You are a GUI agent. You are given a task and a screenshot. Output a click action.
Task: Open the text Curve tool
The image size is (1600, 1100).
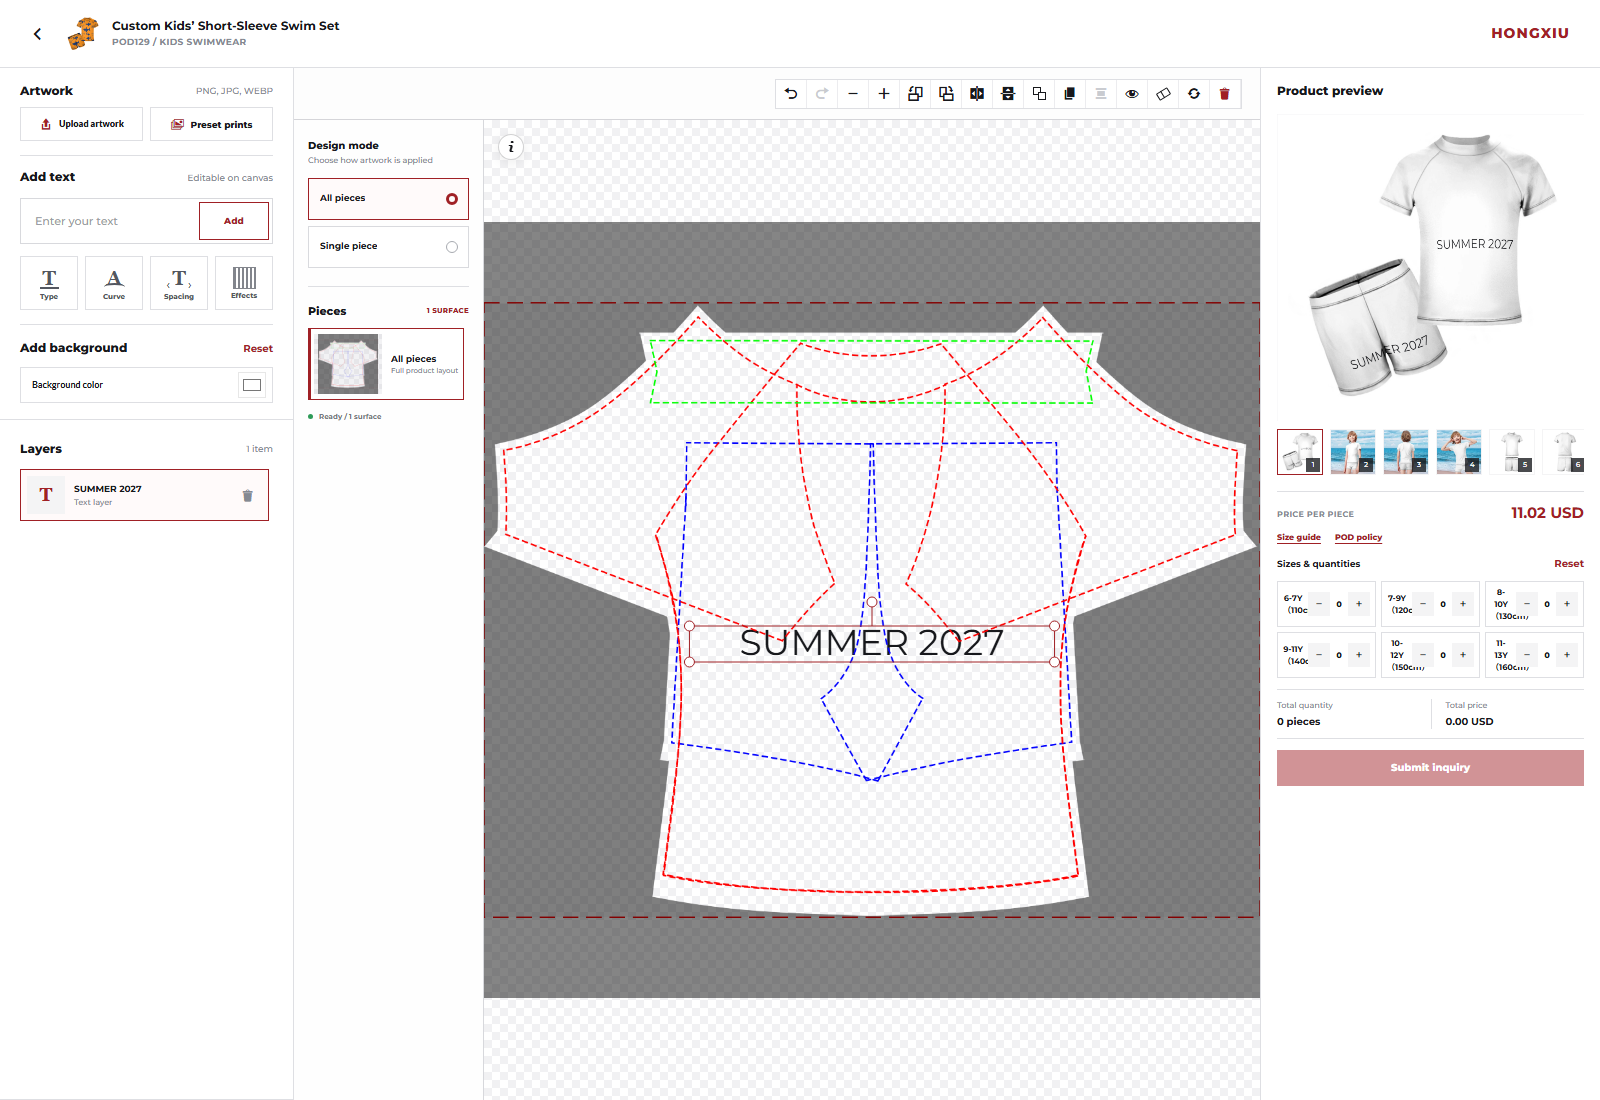click(x=114, y=283)
